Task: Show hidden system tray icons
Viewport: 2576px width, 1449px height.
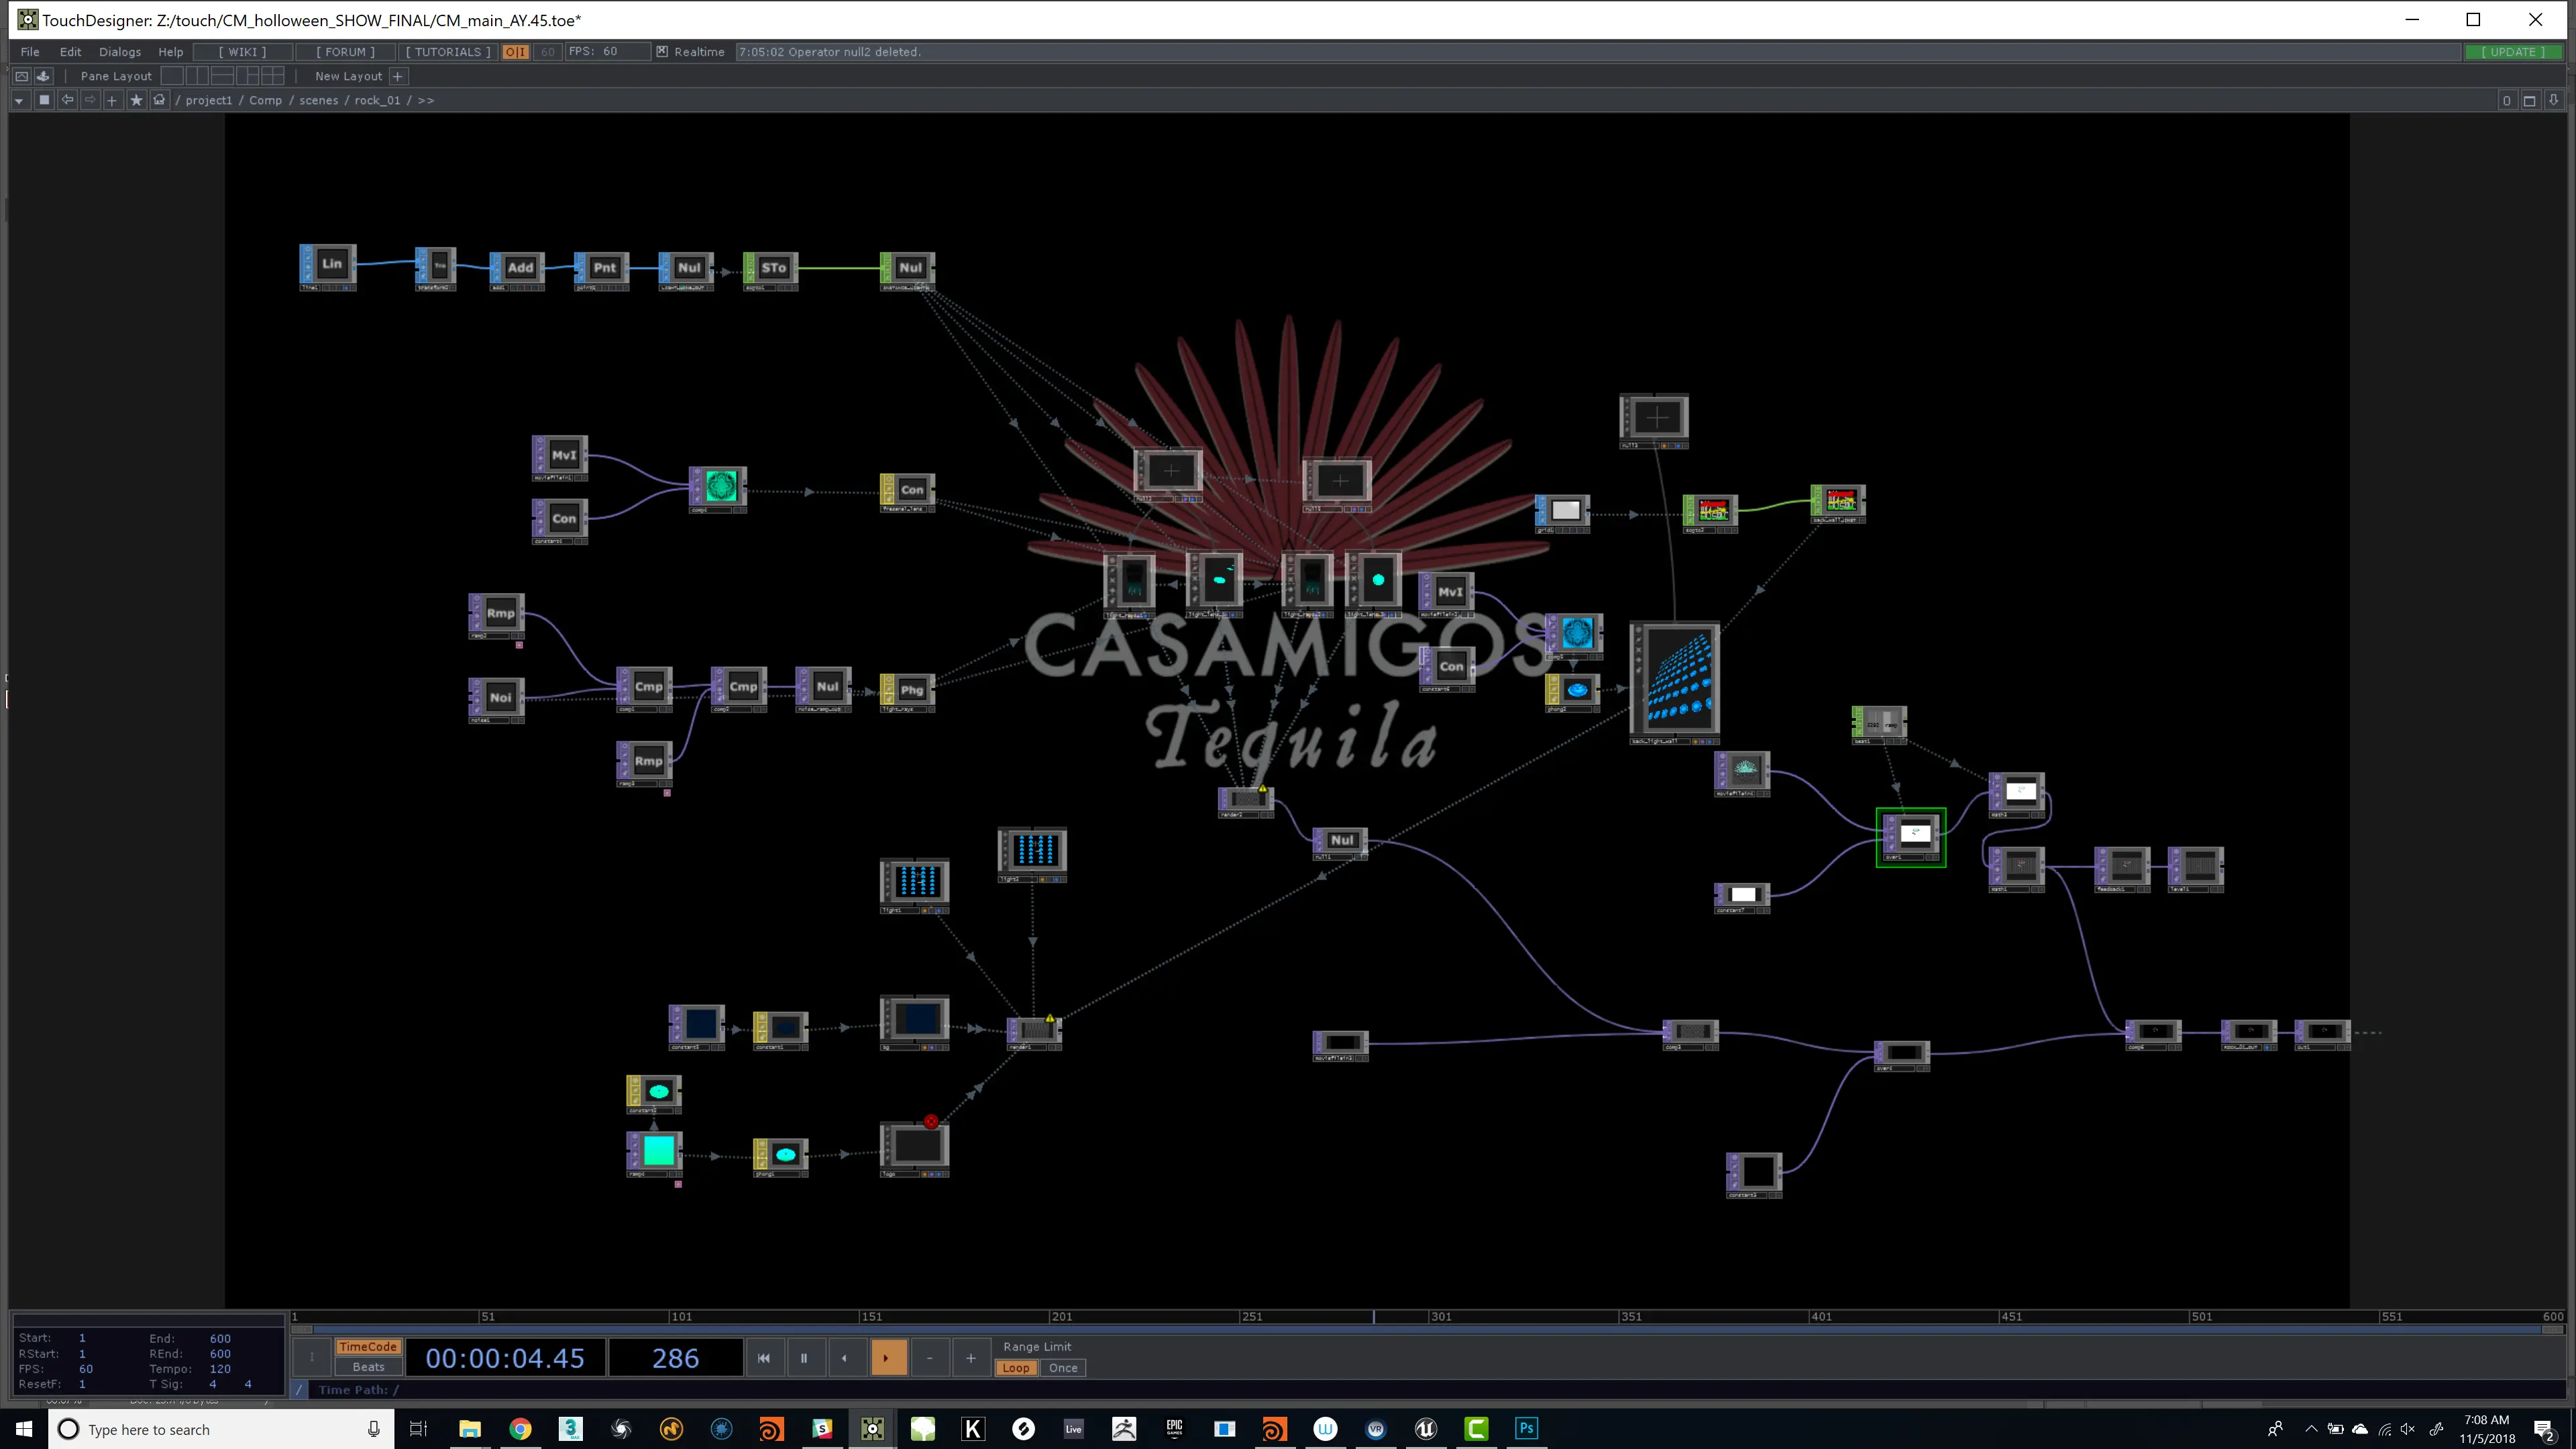Action: pyautogui.click(x=2311, y=1429)
